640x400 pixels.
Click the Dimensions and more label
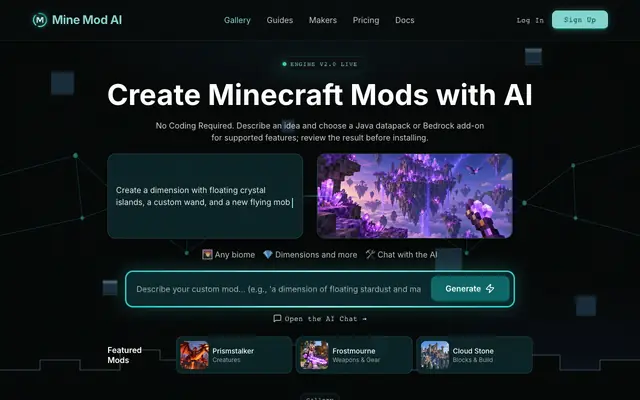tap(316, 255)
